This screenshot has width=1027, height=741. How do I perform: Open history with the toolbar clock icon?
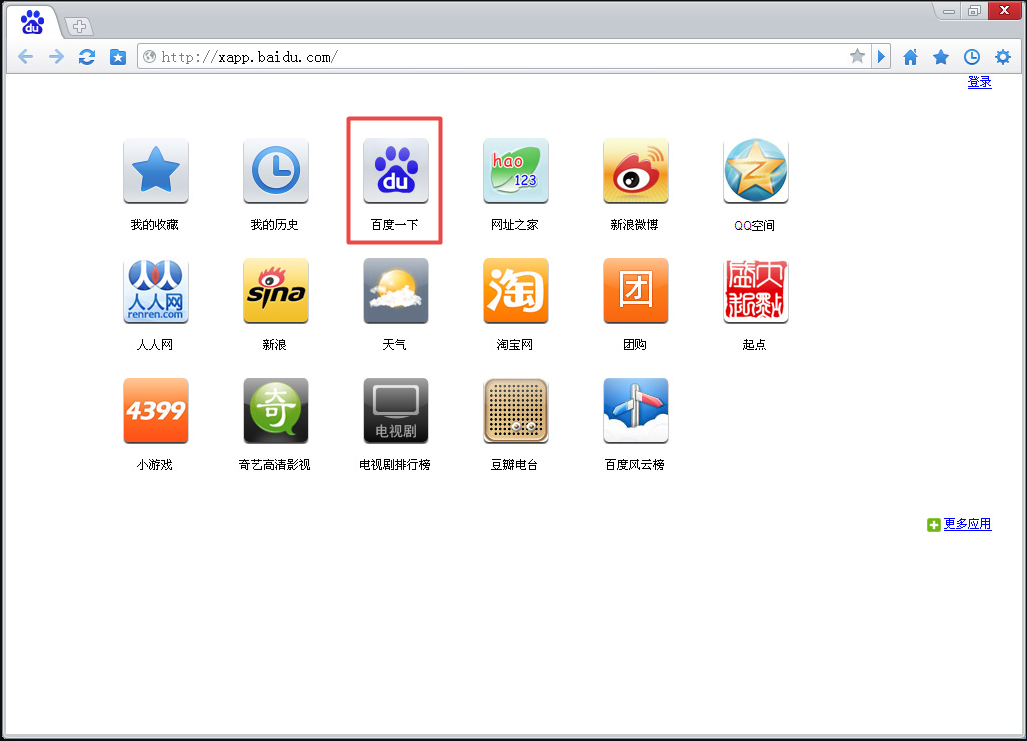[x=972, y=57]
